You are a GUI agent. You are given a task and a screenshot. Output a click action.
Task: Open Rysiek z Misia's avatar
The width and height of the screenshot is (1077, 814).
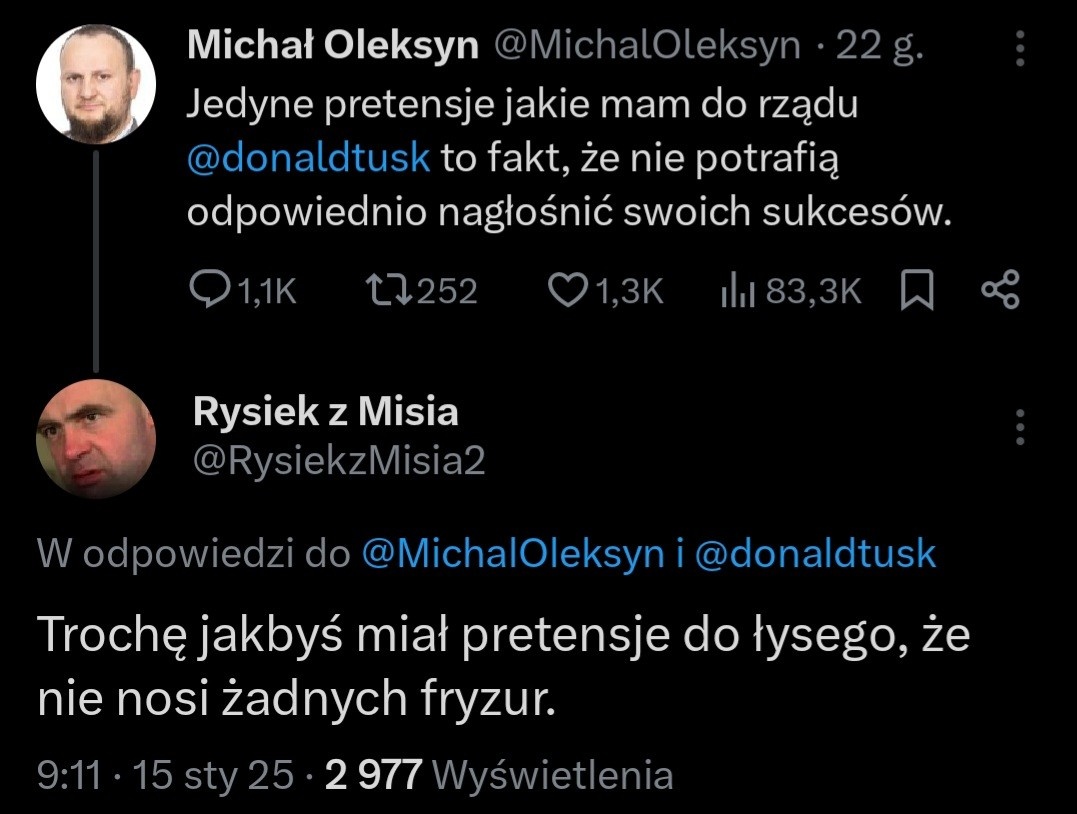tap(95, 439)
